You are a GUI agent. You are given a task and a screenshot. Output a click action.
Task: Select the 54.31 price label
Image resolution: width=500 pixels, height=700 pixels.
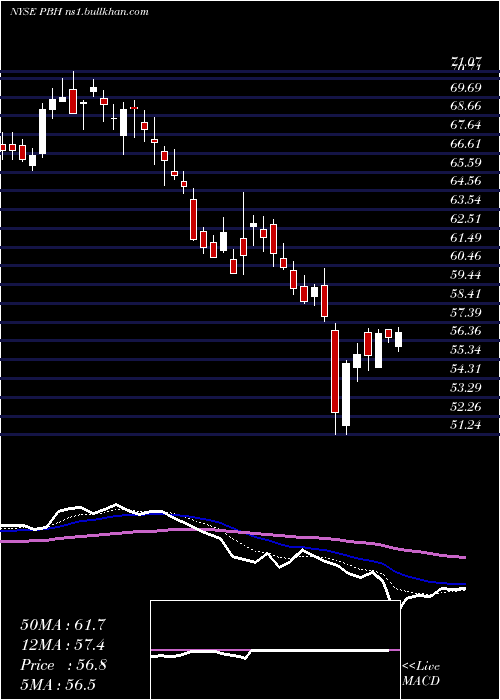pyautogui.click(x=466, y=369)
